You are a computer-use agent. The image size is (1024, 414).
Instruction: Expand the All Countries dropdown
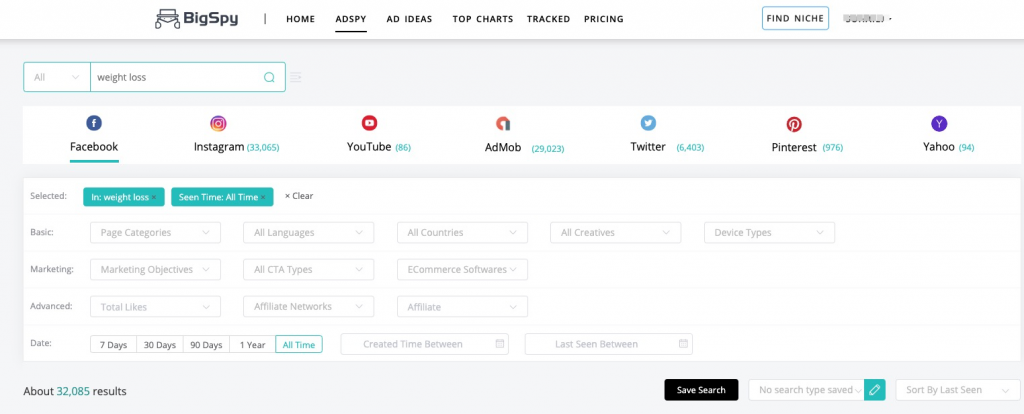(x=462, y=232)
